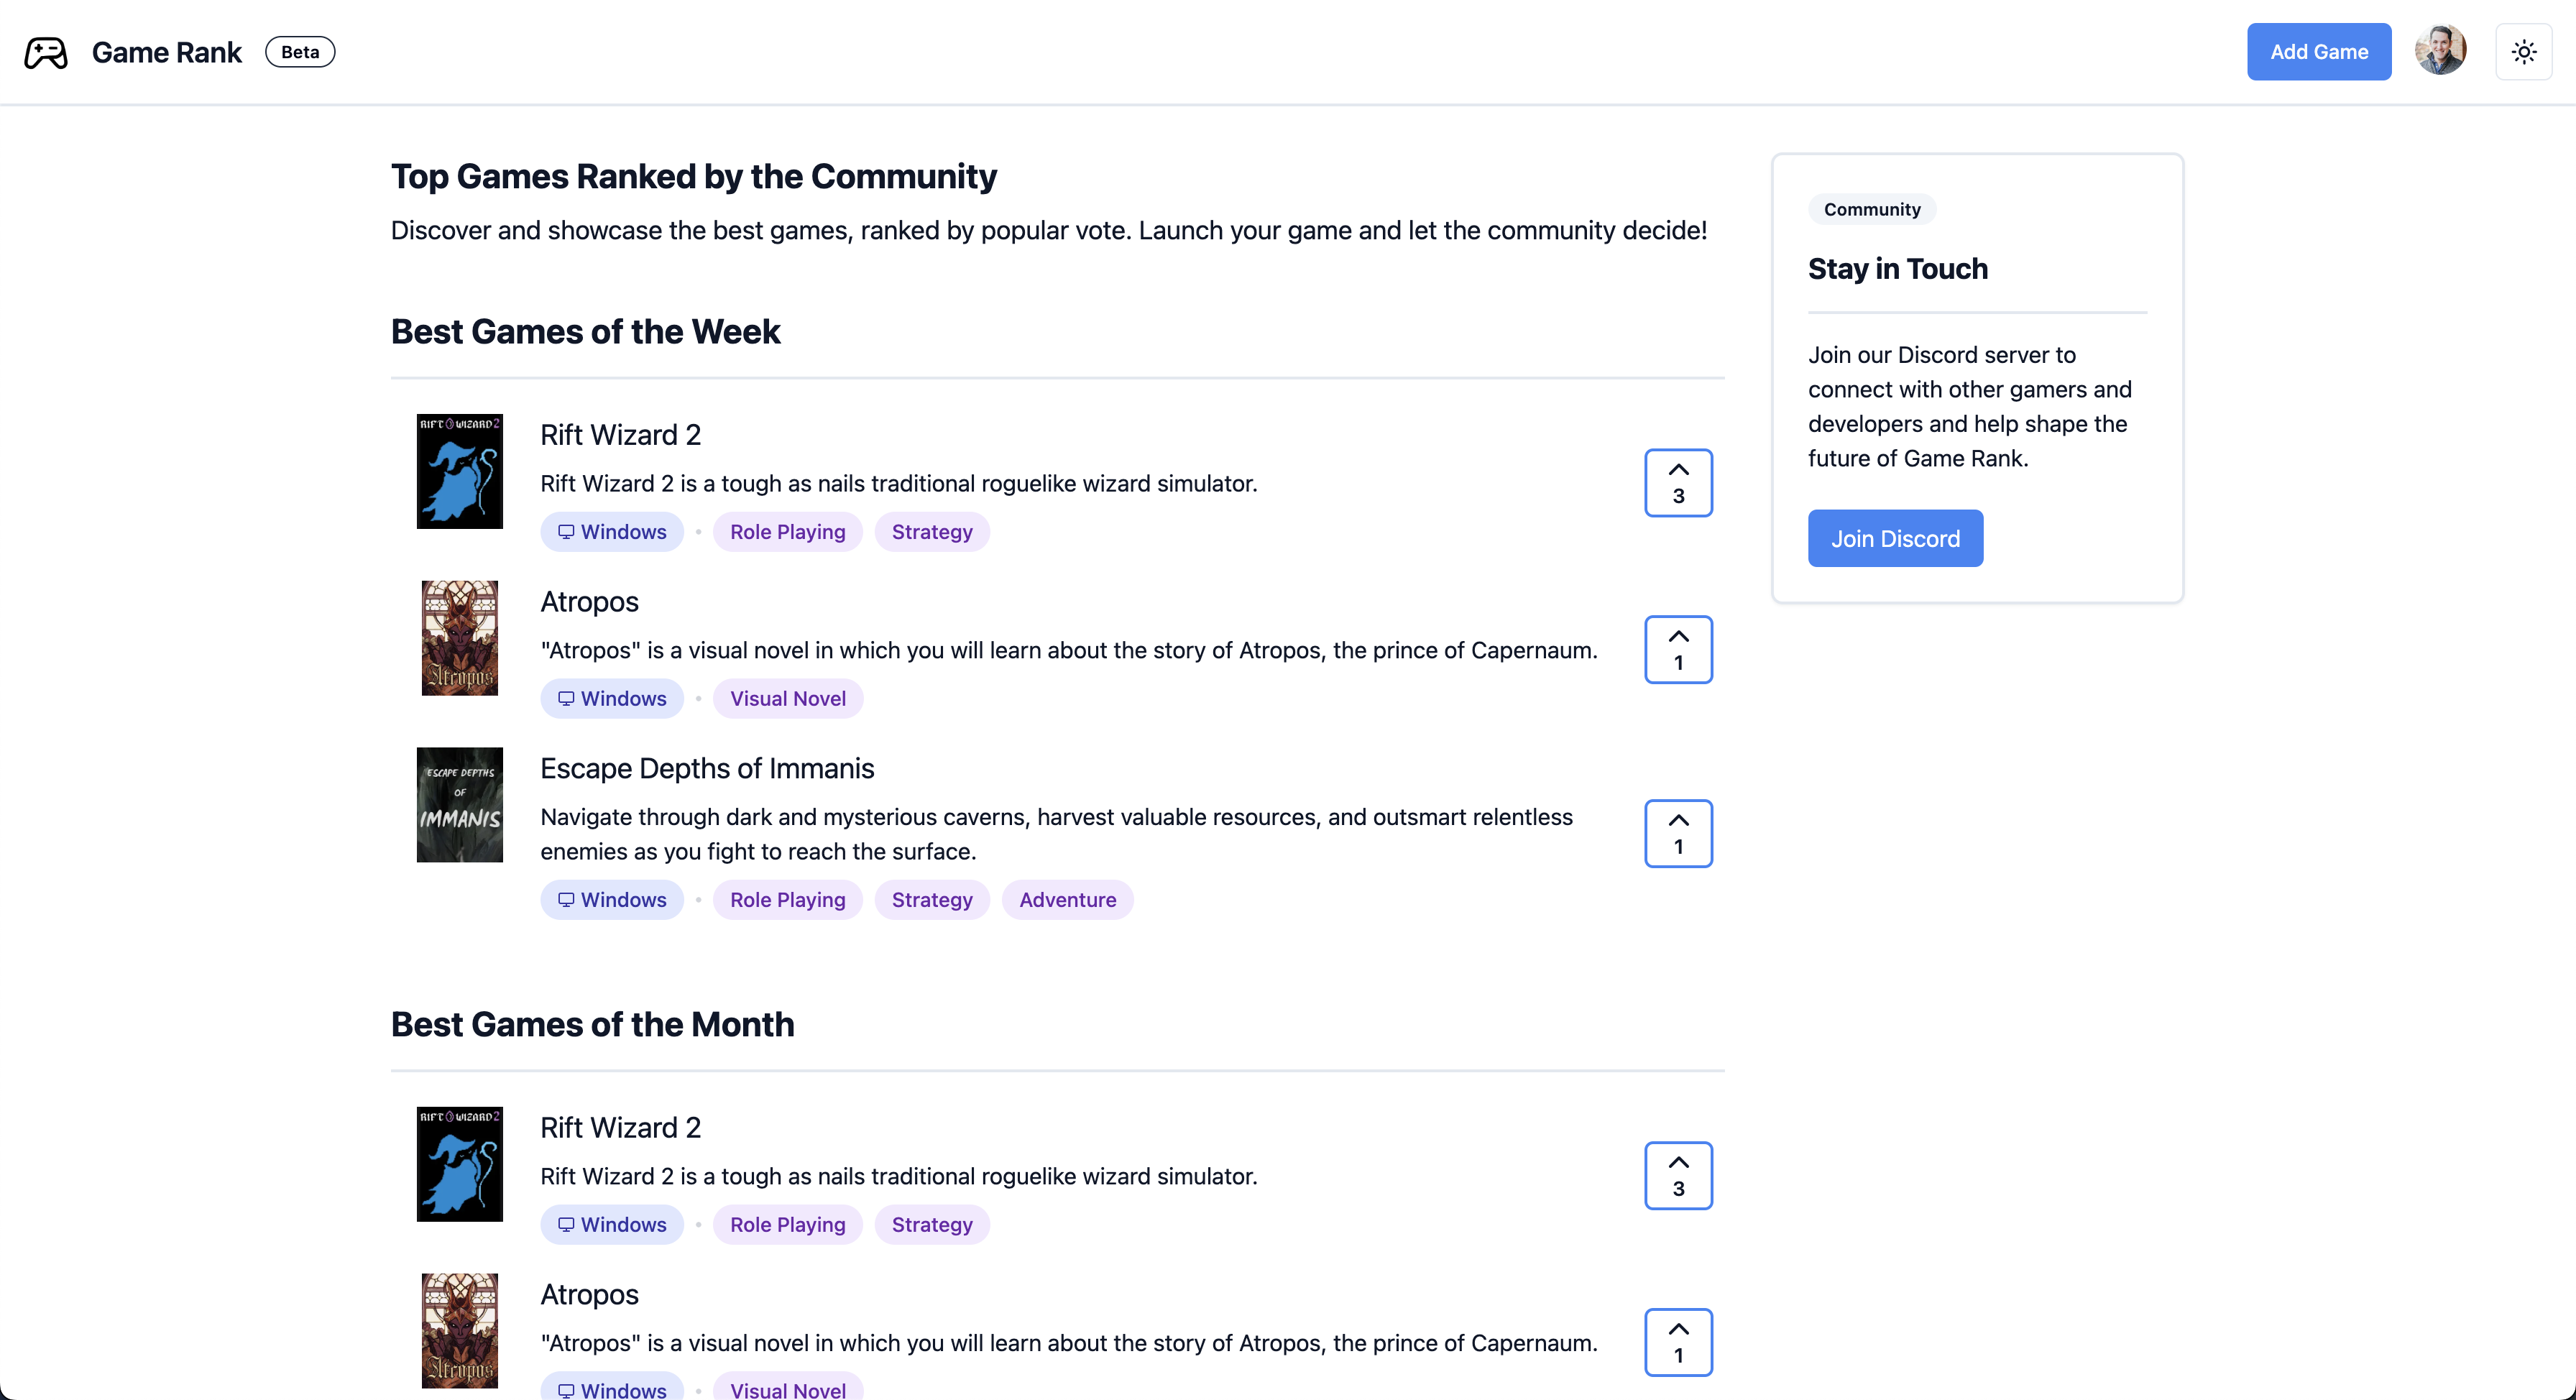
Task: Click the Game Rank controller logo icon
Action: click(46, 52)
